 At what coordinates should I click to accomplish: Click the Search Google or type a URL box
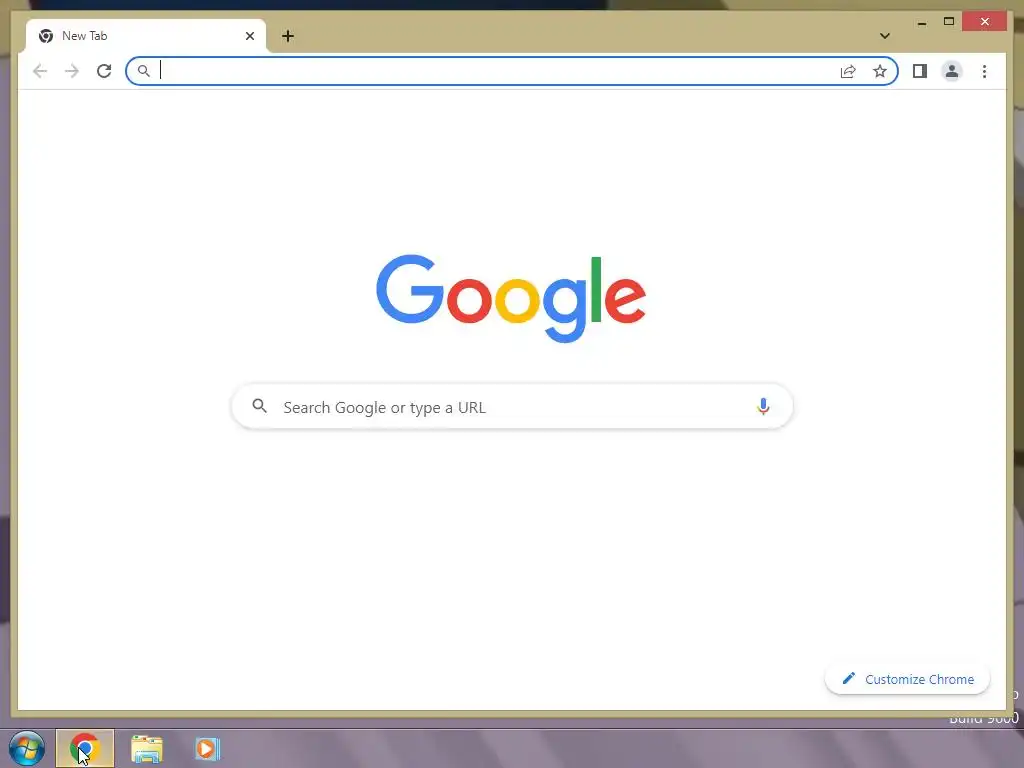point(512,407)
